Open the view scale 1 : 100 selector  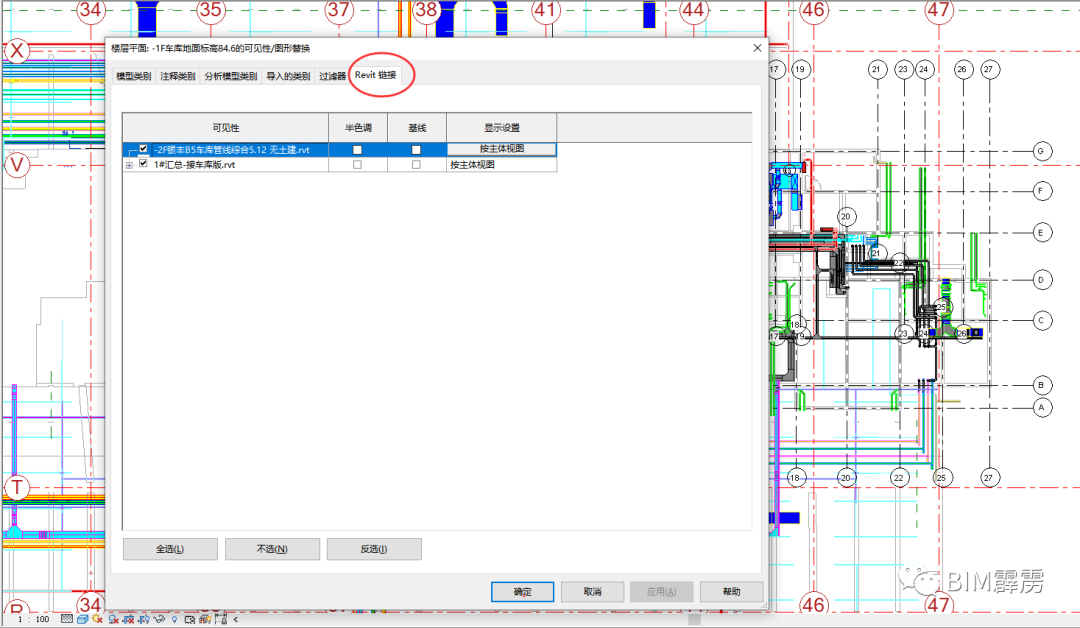[34, 619]
